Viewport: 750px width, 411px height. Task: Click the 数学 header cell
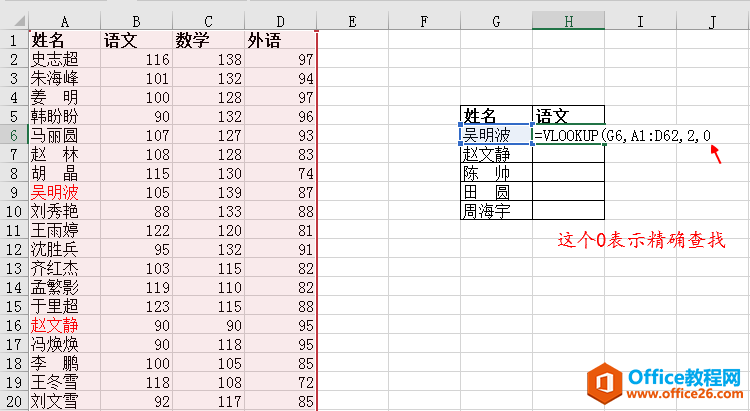(209, 40)
